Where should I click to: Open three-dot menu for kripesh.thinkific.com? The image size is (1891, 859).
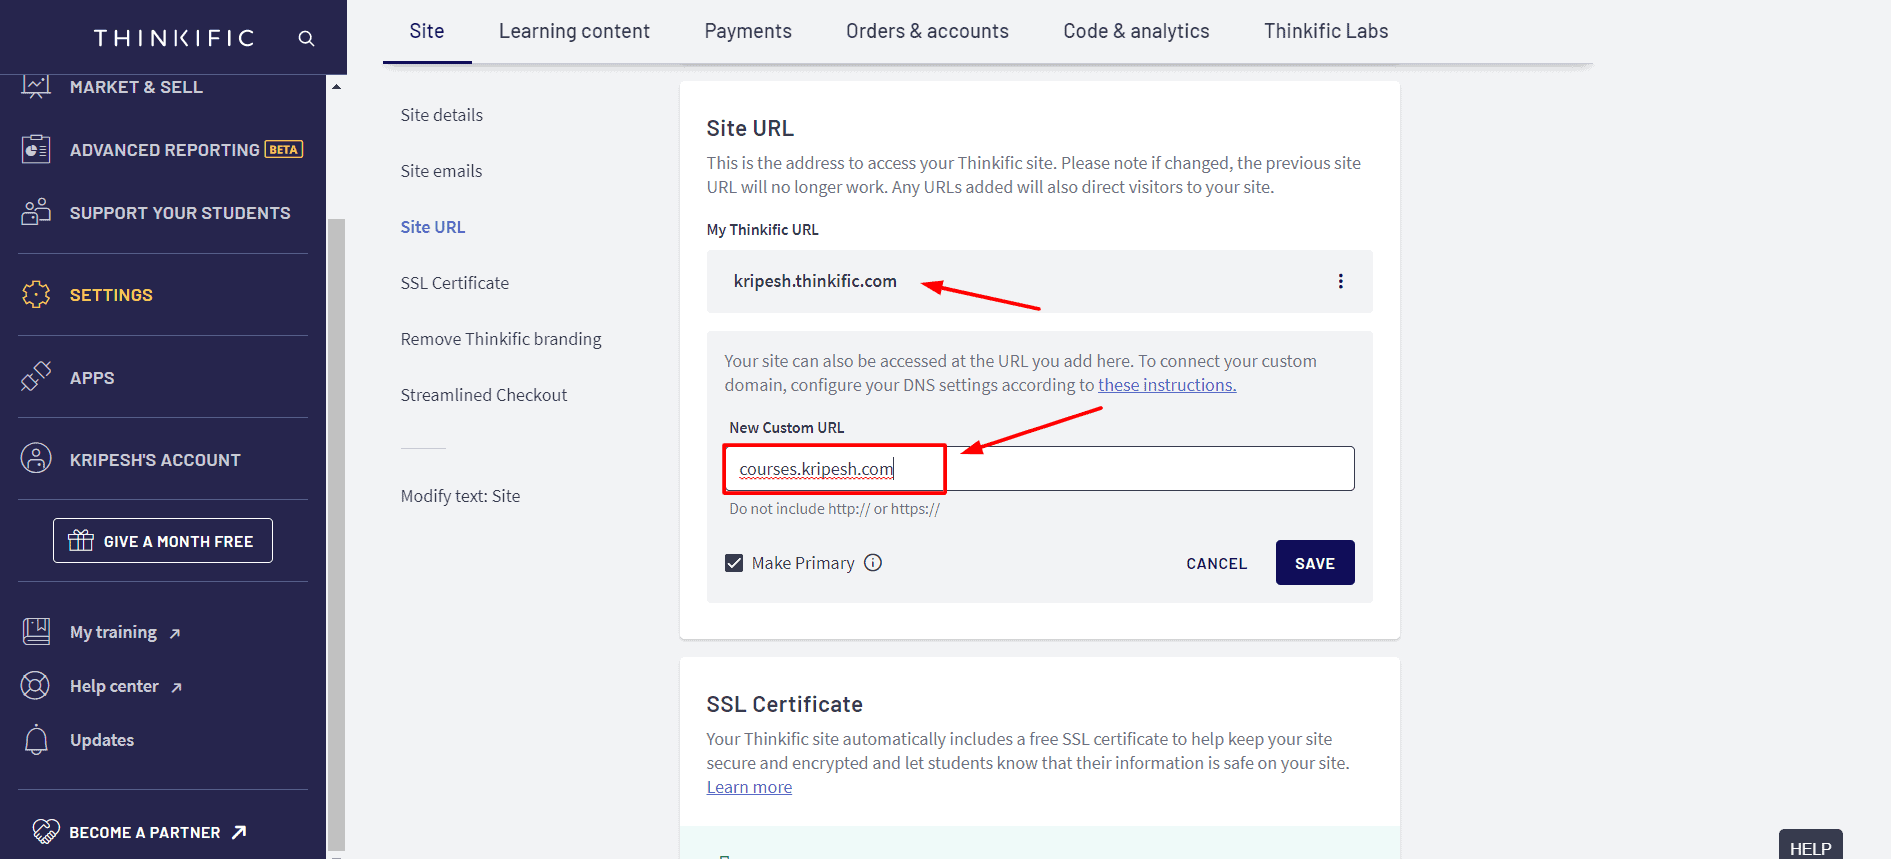[1340, 281]
